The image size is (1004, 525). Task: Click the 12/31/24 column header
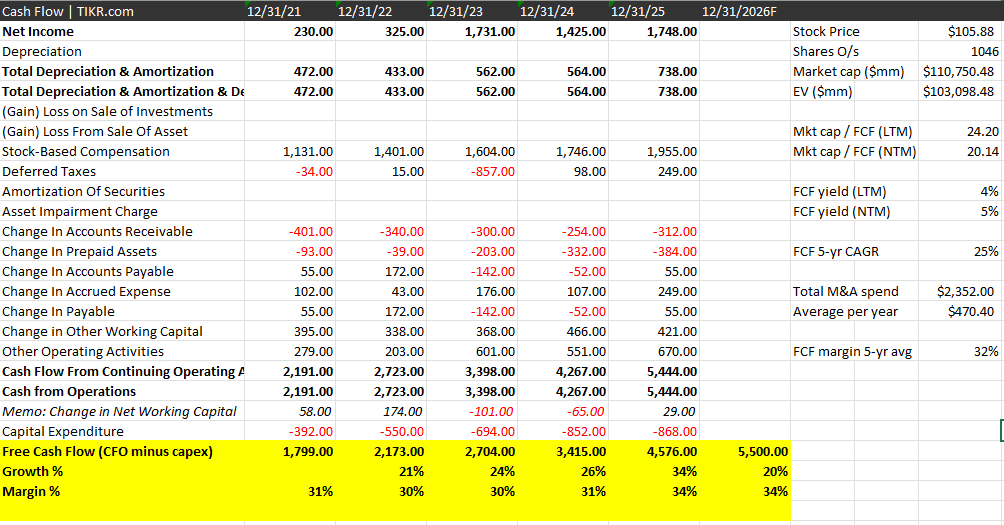click(546, 12)
